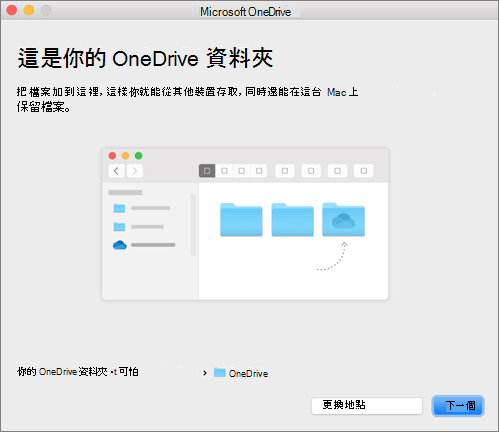Click the illustration of the Finder window

click(245, 224)
